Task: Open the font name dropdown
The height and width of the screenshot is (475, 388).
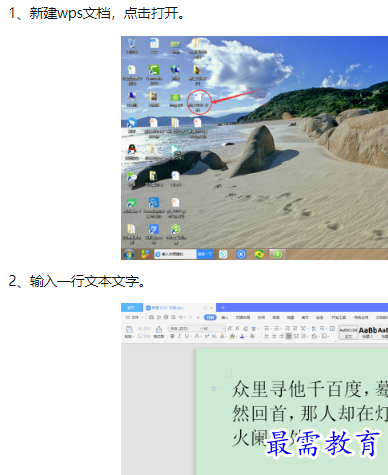Action: (185, 328)
